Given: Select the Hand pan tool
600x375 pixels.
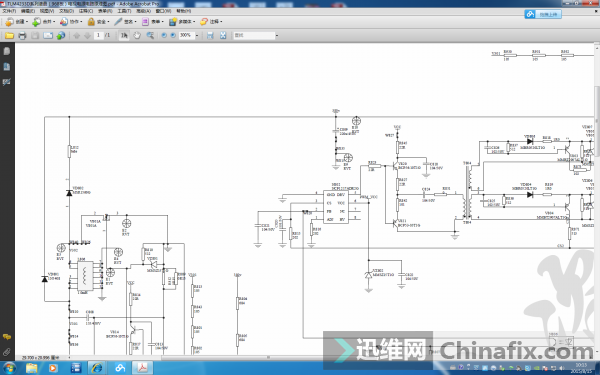Looking at the screenshot, I should coord(137,36).
